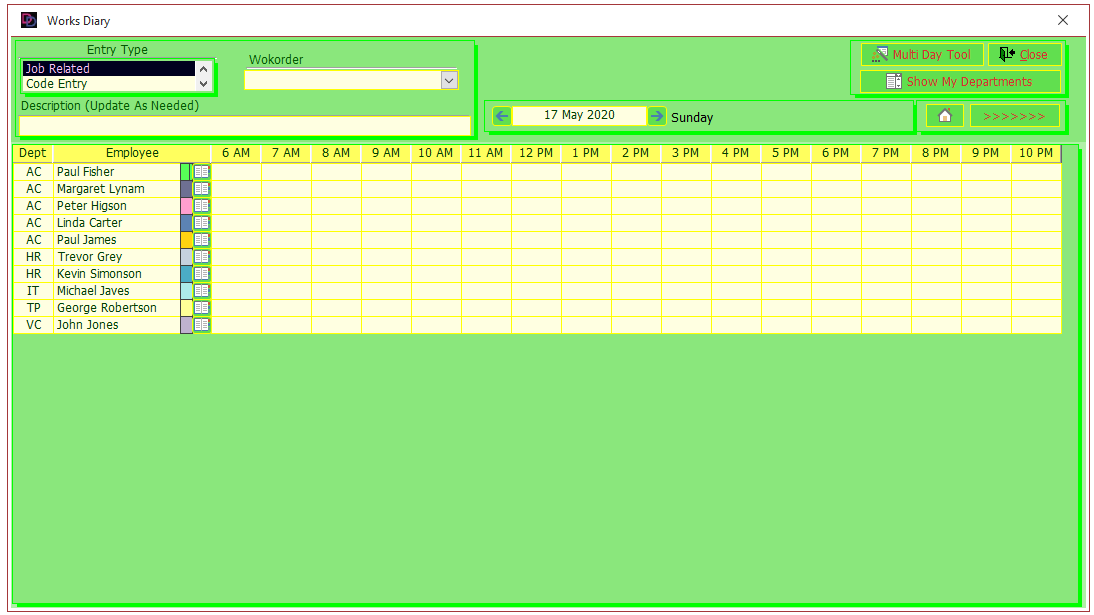Click the home icon button
The image size is (1094, 615).
coord(945,116)
